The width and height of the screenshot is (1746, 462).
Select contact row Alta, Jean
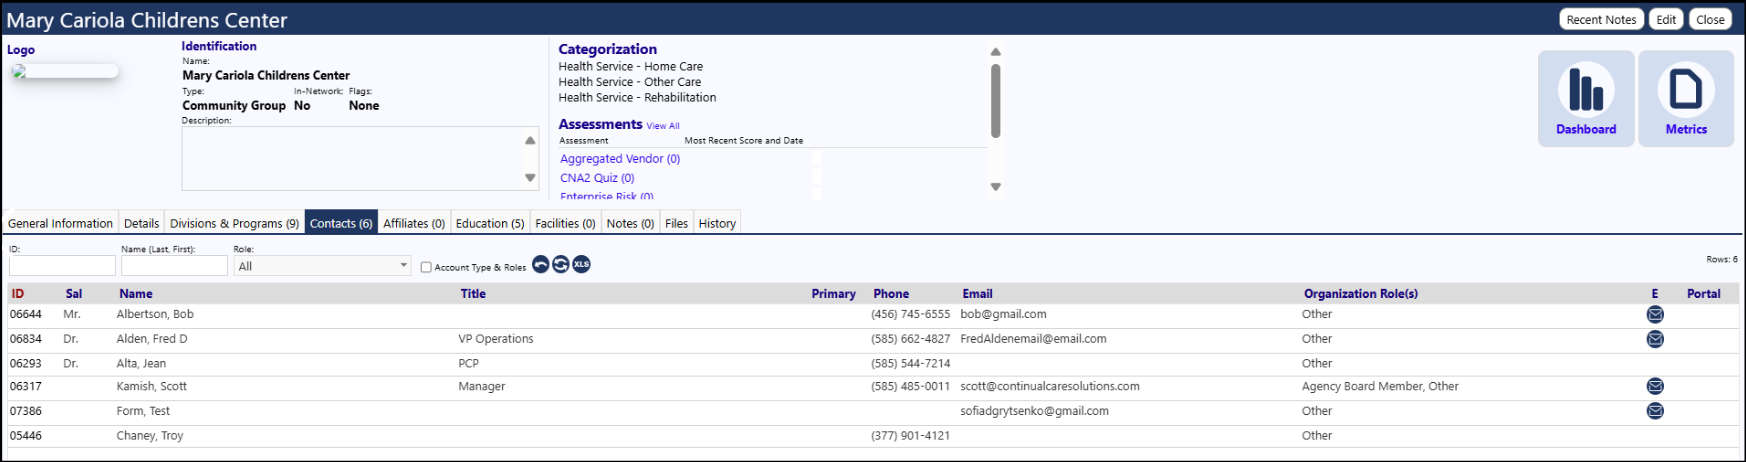pos(873,363)
